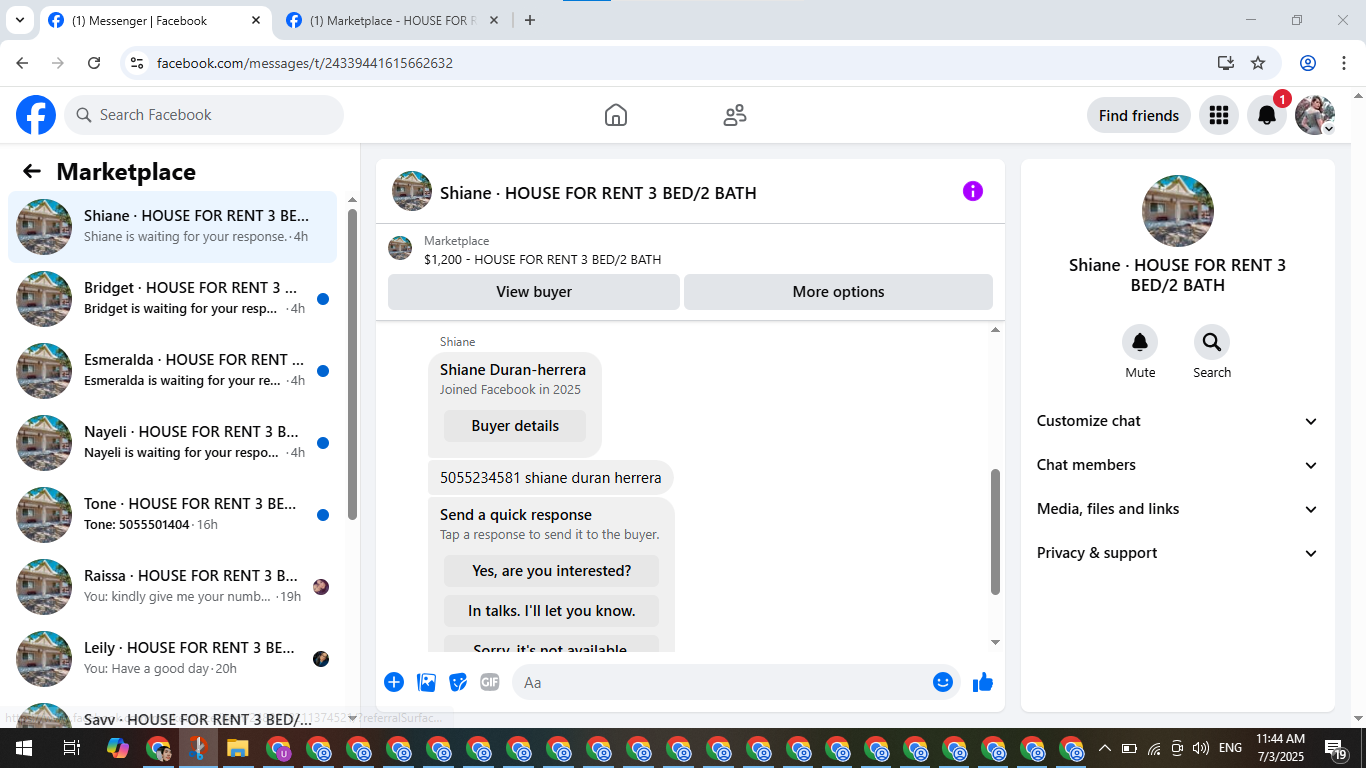
Task: Attach a photo using the image icon
Action: [x=427, y=682]
